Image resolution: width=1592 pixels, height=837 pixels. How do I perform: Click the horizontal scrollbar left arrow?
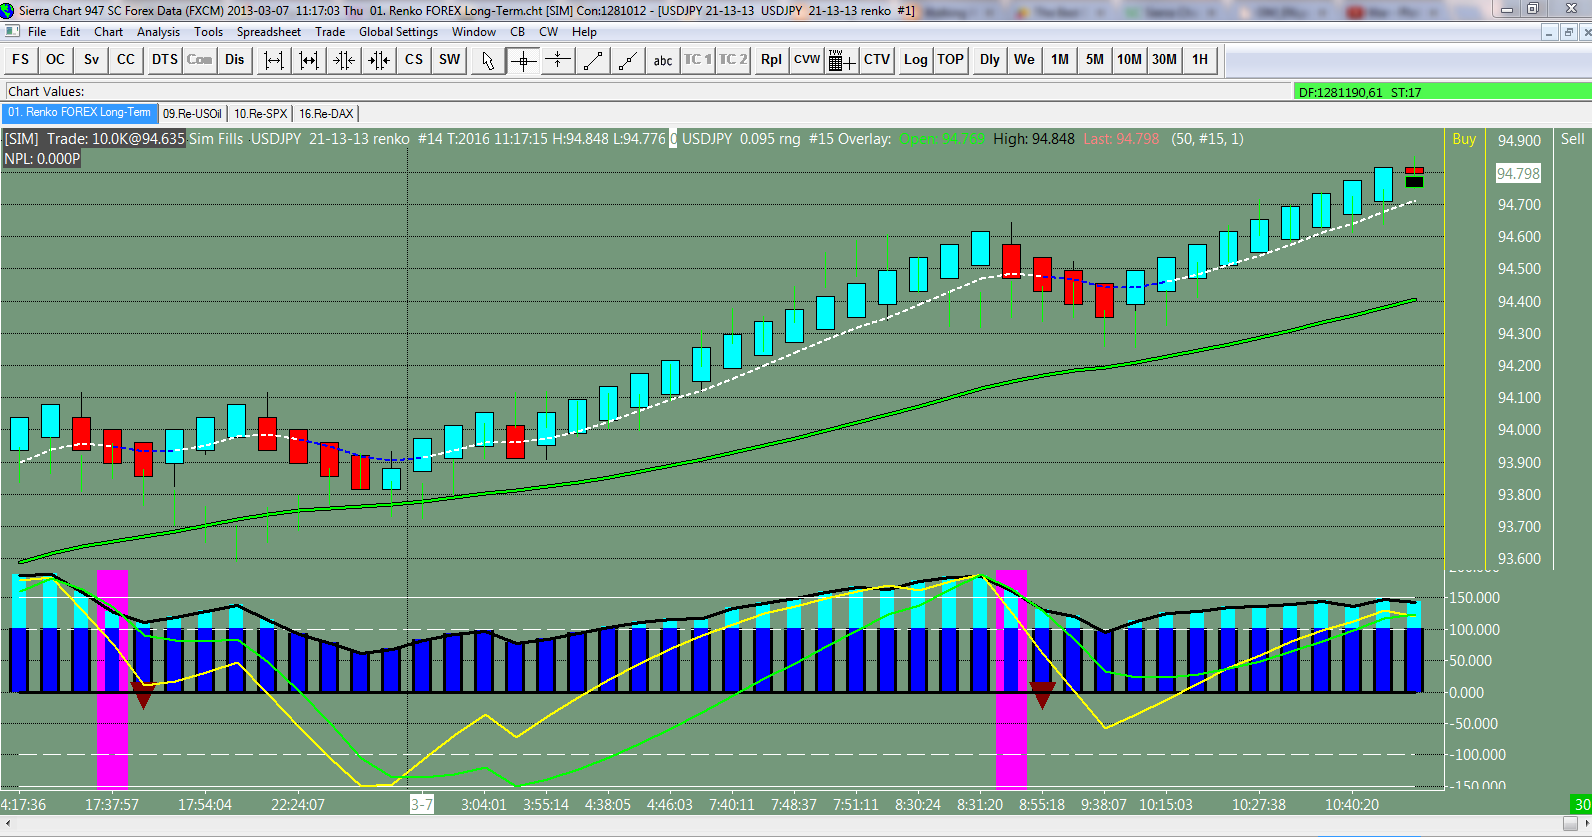pos(8,824)
